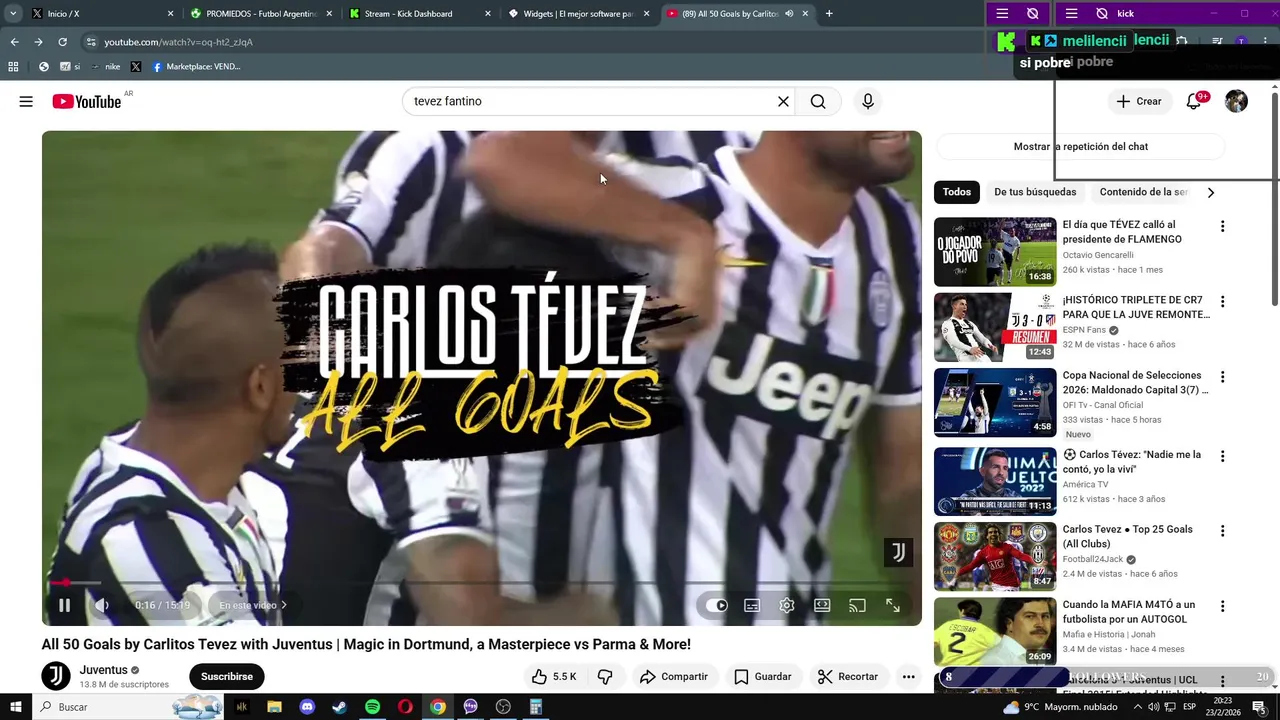Screen dimensions: 1280x720
Task: Click Recortar clip button
Action: click(848, 677)
